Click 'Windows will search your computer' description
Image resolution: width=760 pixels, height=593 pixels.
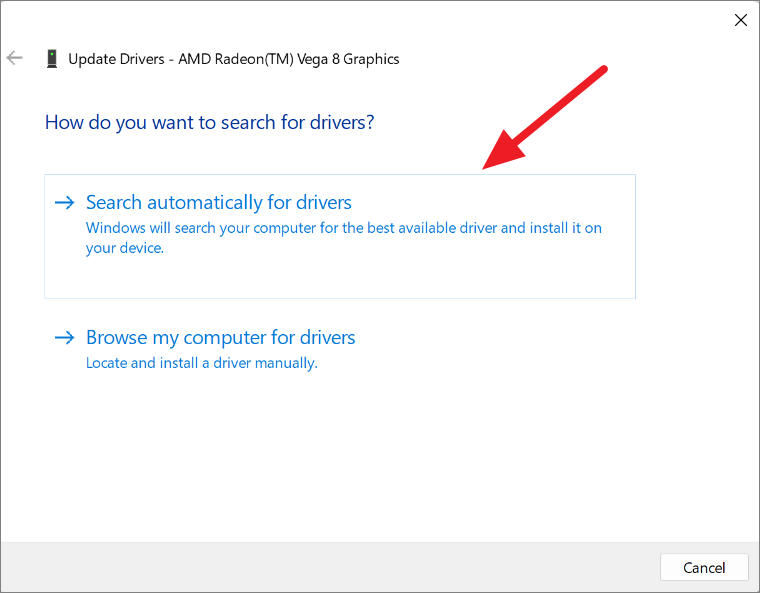344,238
